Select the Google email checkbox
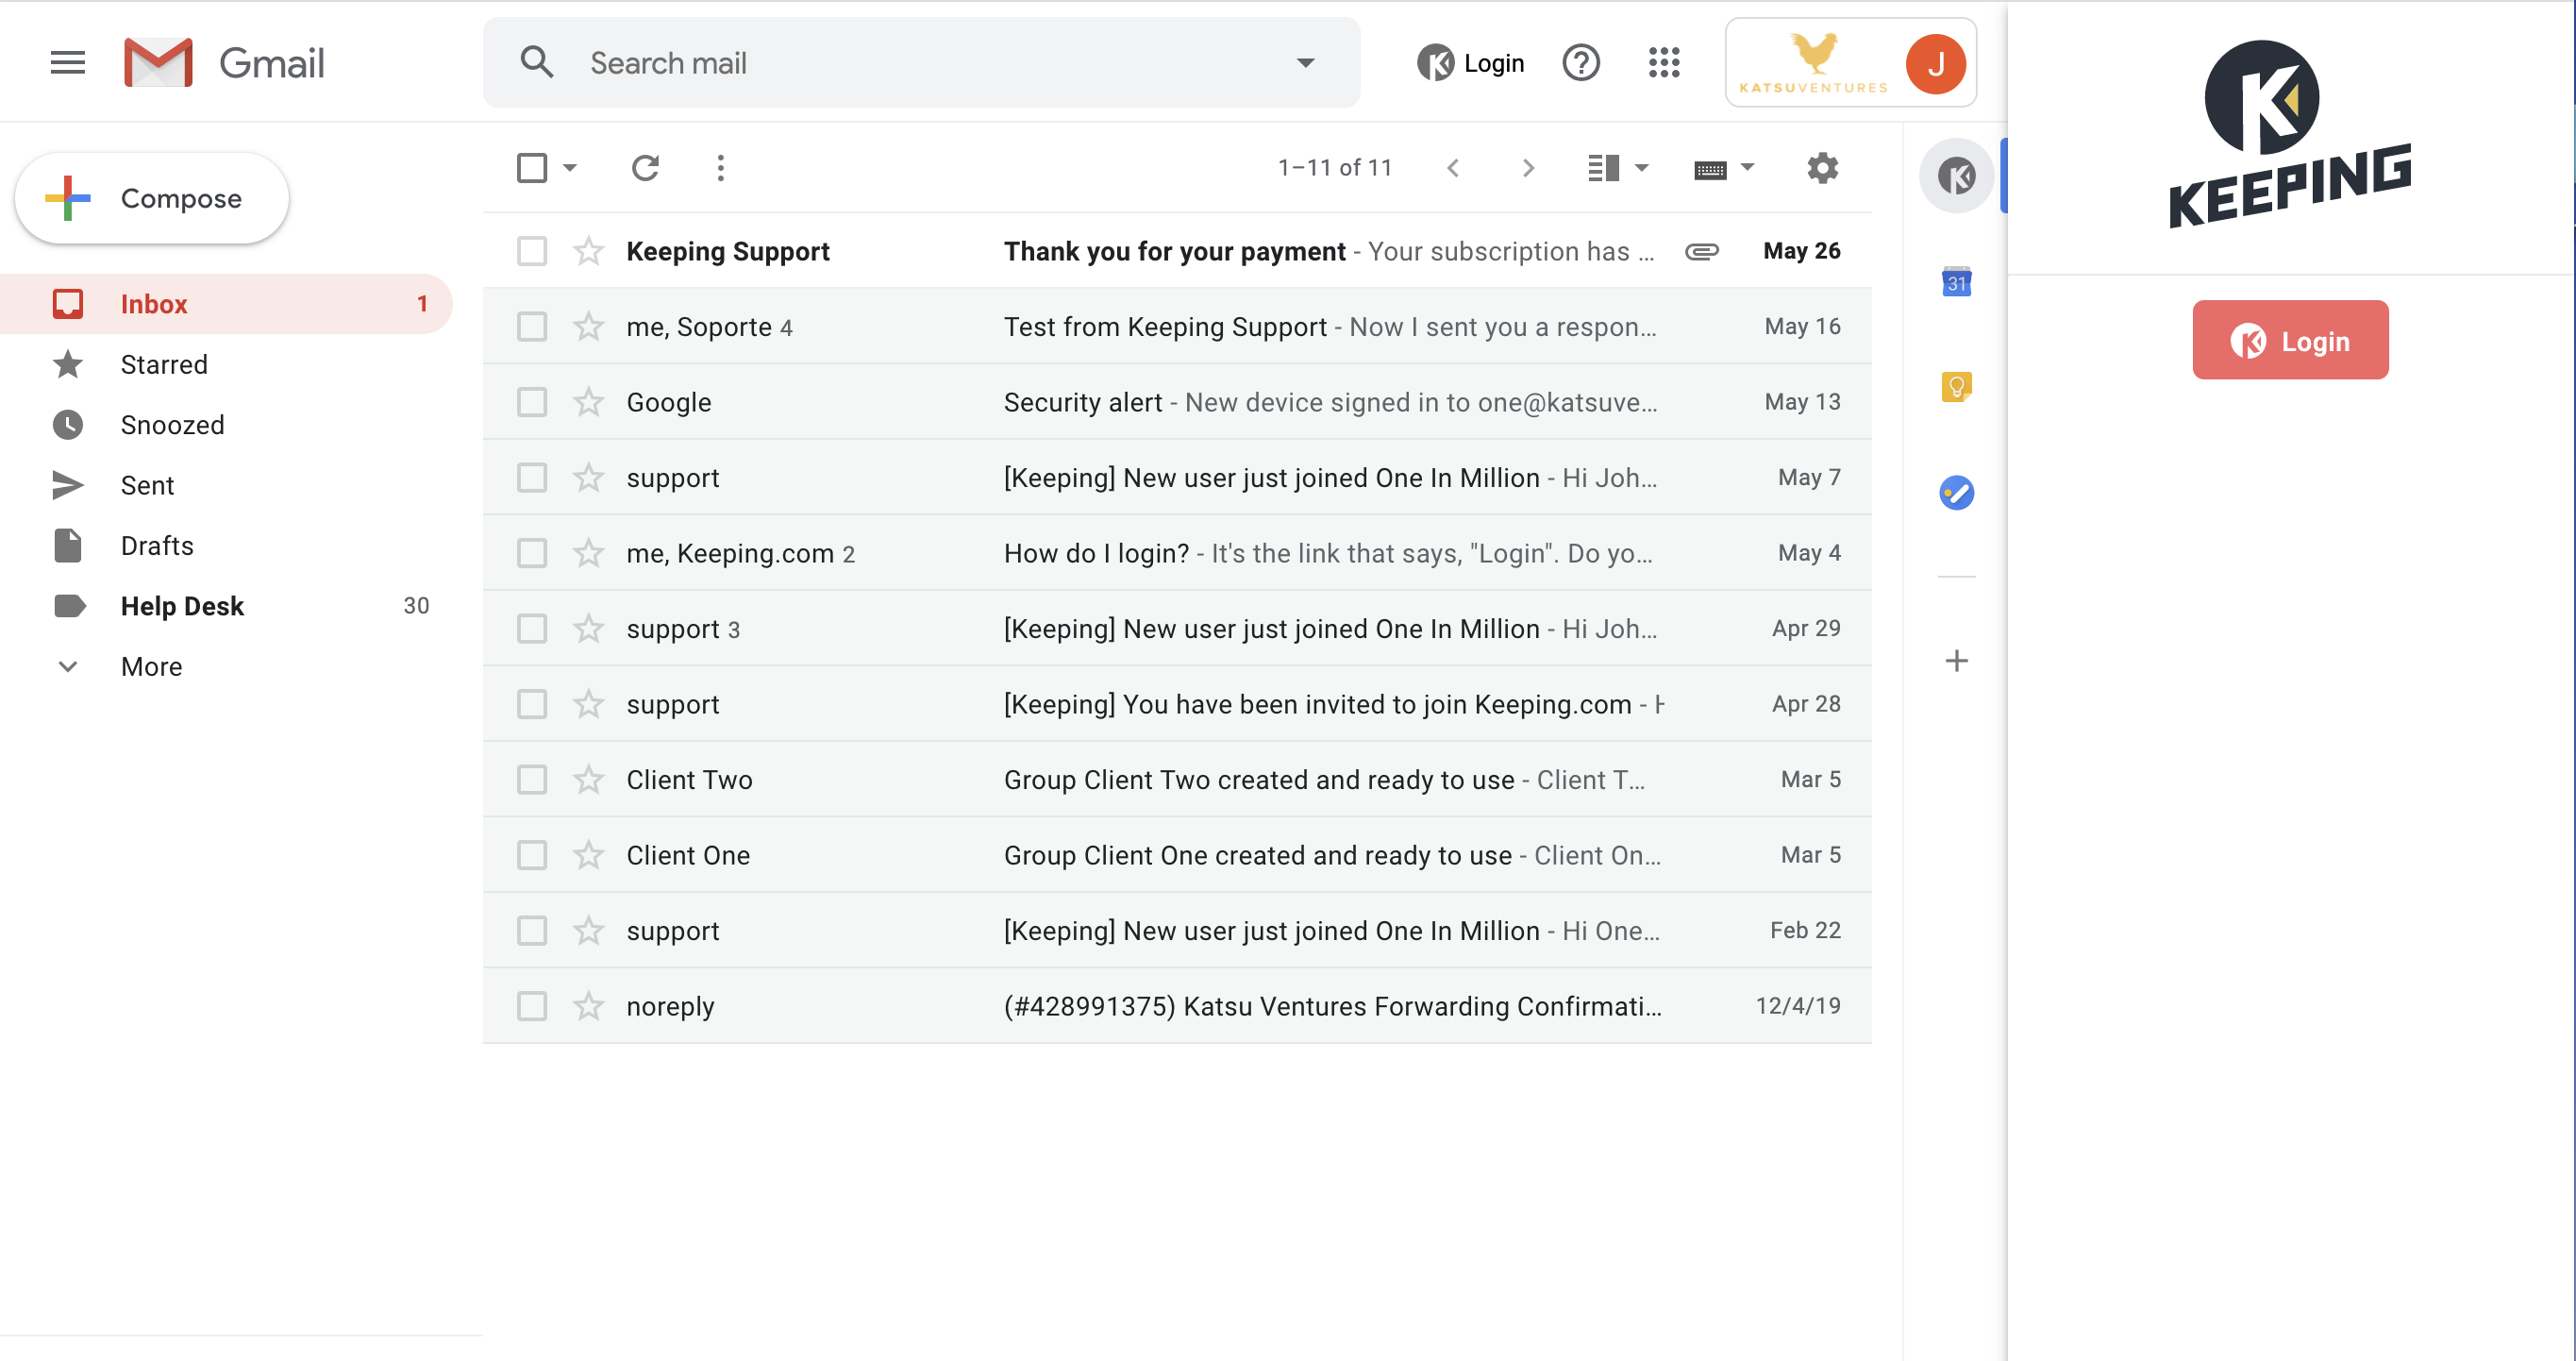 coord(532,402)
